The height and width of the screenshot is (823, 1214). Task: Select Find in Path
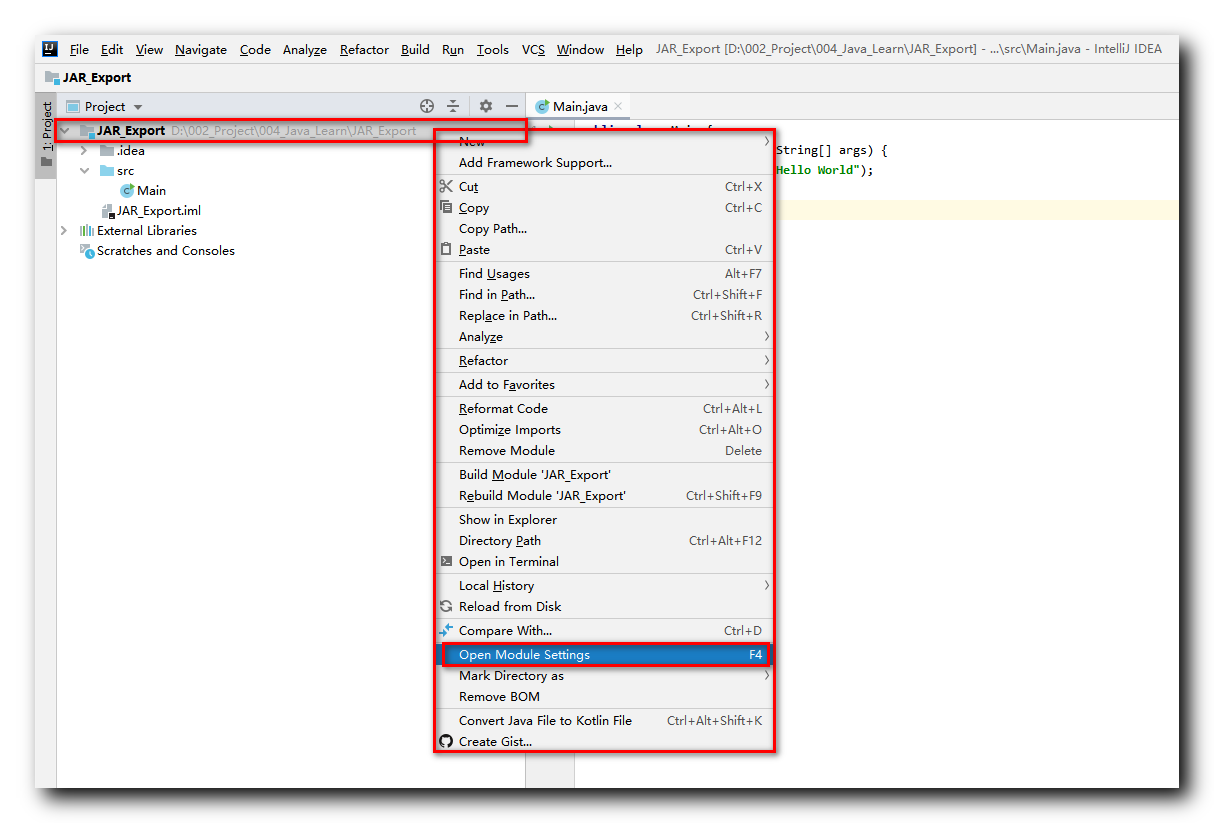coord(604,294)
